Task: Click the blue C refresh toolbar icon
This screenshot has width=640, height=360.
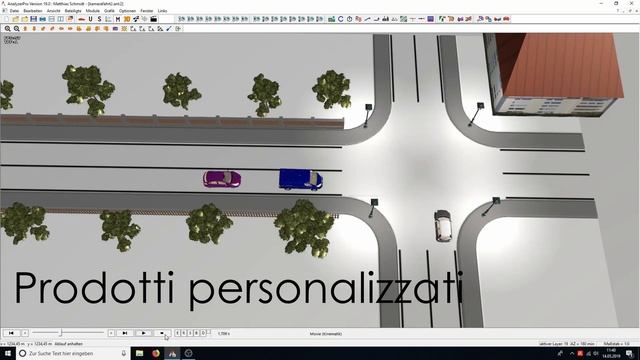Action: click(x=340, y=19)
